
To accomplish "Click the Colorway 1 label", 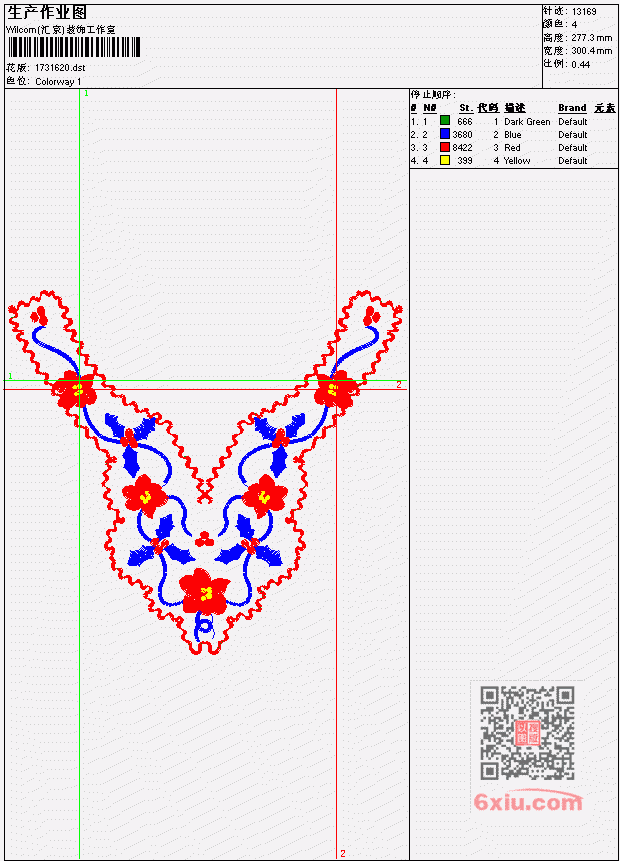I will click(58, 81).
